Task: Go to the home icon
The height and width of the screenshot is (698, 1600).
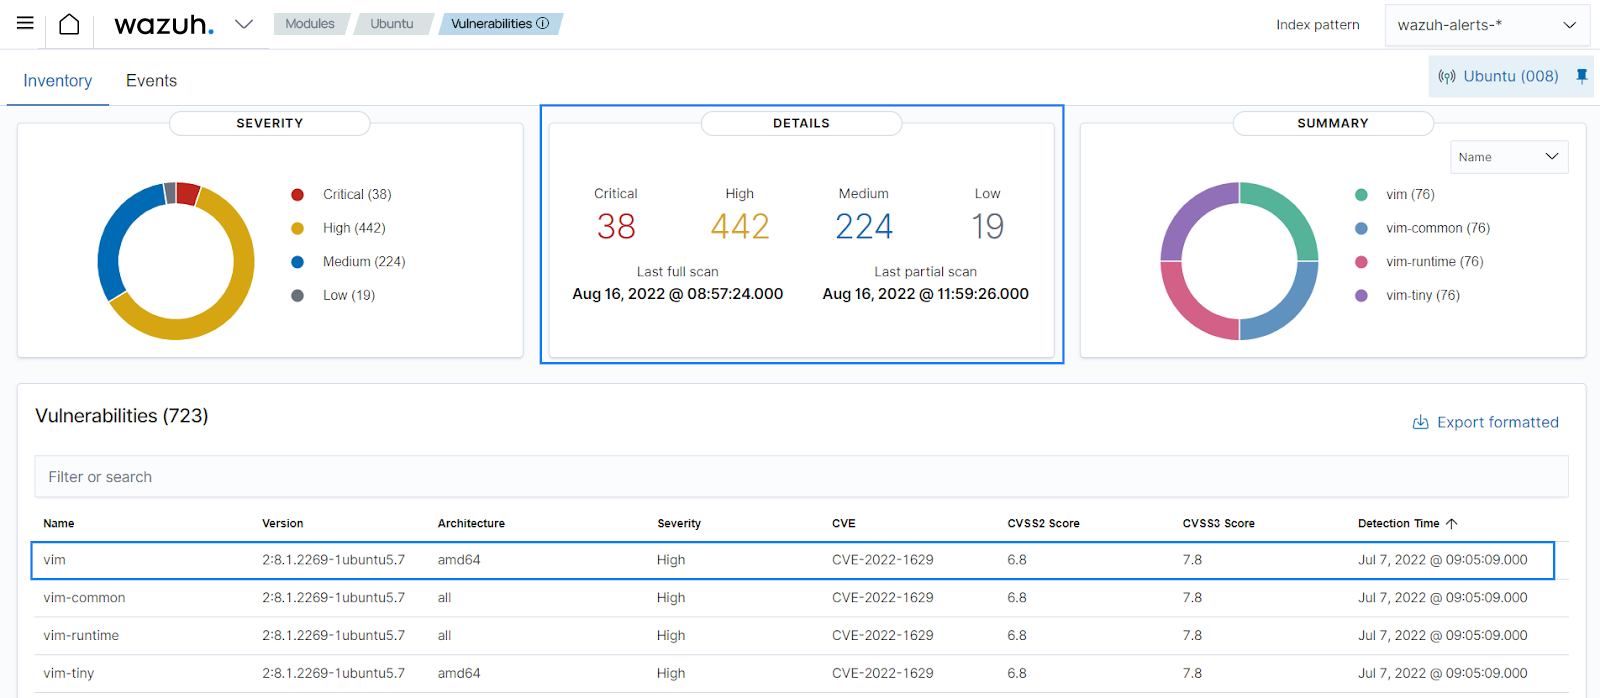Action: [x=69, y=24]
